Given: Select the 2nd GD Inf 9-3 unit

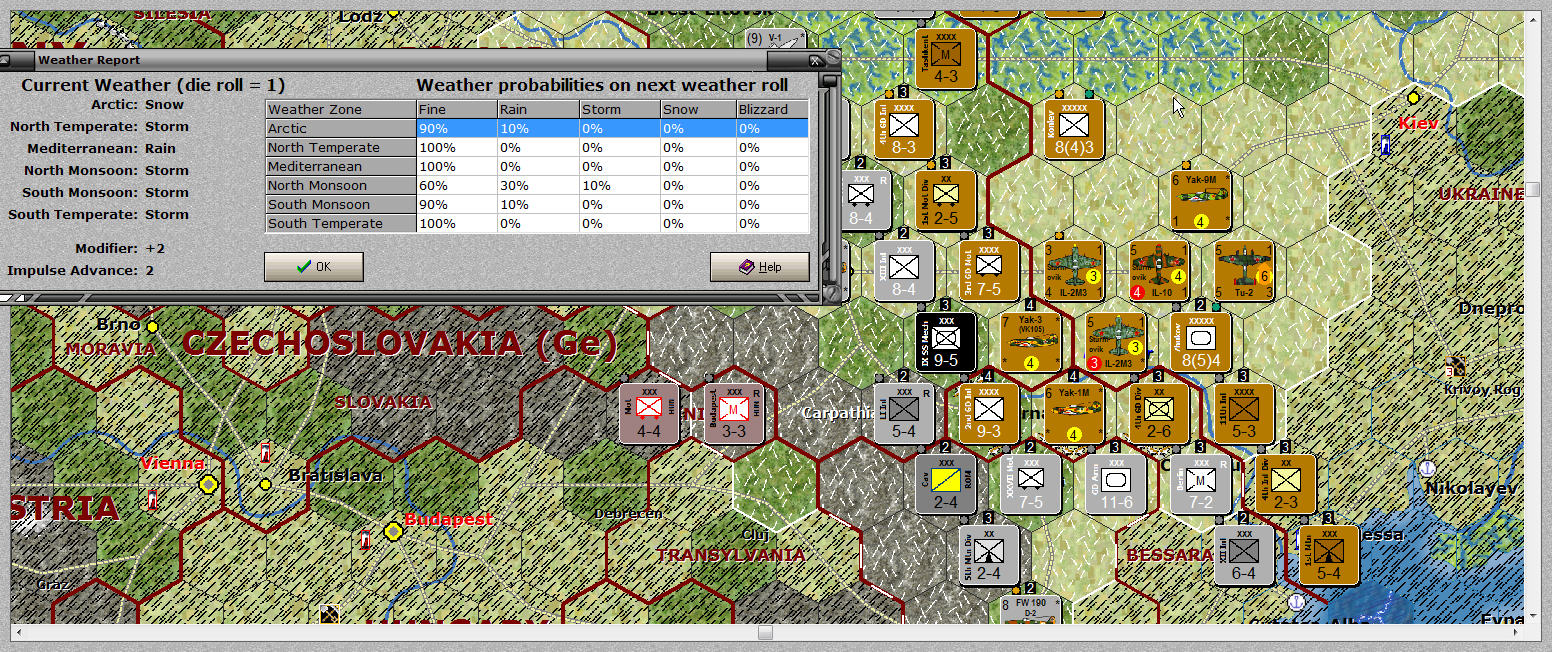Looking at the screenshot, I should click(989, 413).
